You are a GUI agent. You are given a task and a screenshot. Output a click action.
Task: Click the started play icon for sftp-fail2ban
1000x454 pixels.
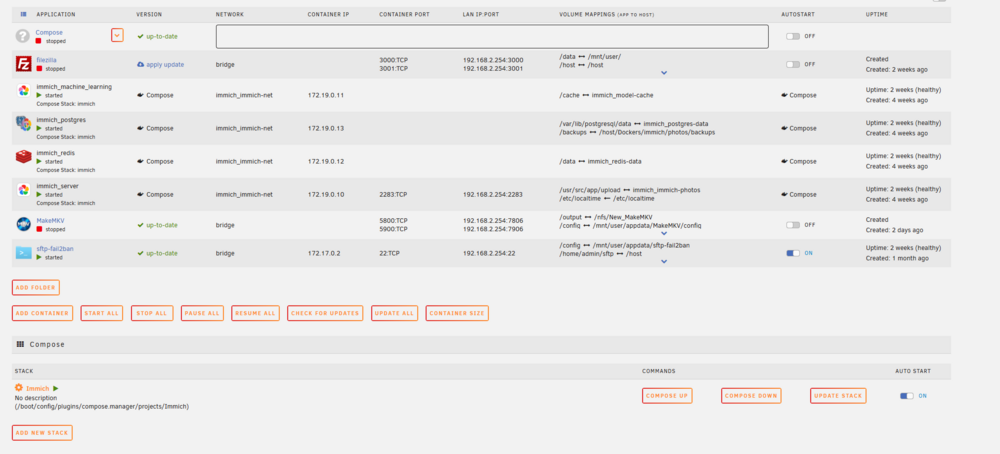point(39,257)
